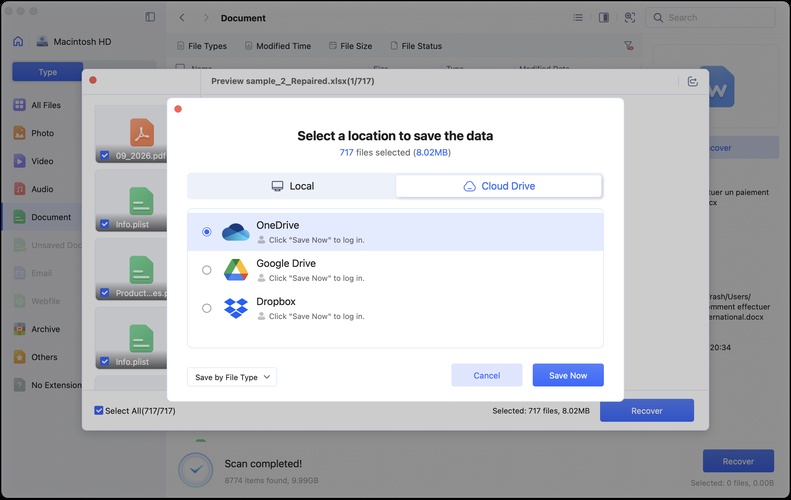
Task: Click the Google Drive triangle logo
Action: [x=236, y=270]
